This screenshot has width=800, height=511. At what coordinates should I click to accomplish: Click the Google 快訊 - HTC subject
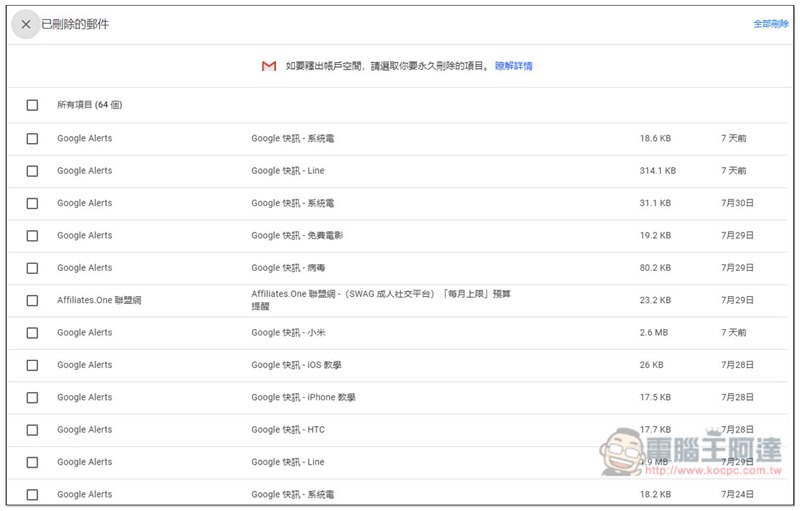pos(288,430)
